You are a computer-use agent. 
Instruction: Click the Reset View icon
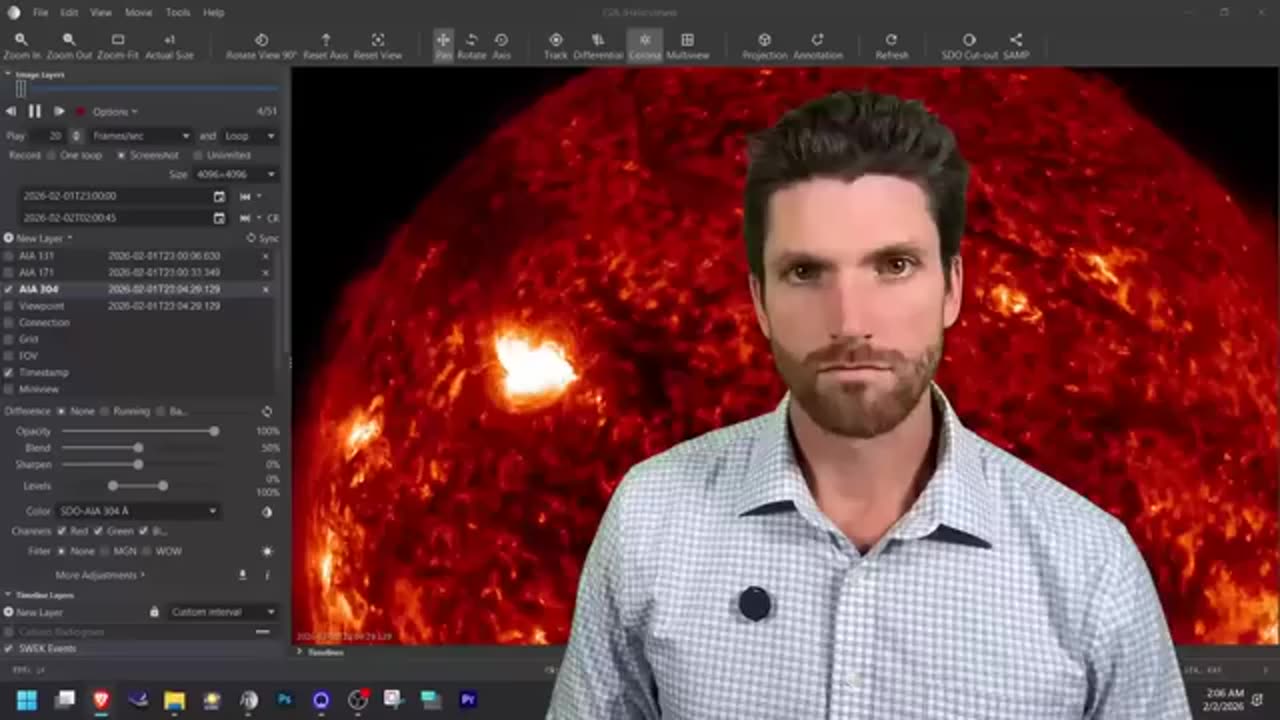378,46
